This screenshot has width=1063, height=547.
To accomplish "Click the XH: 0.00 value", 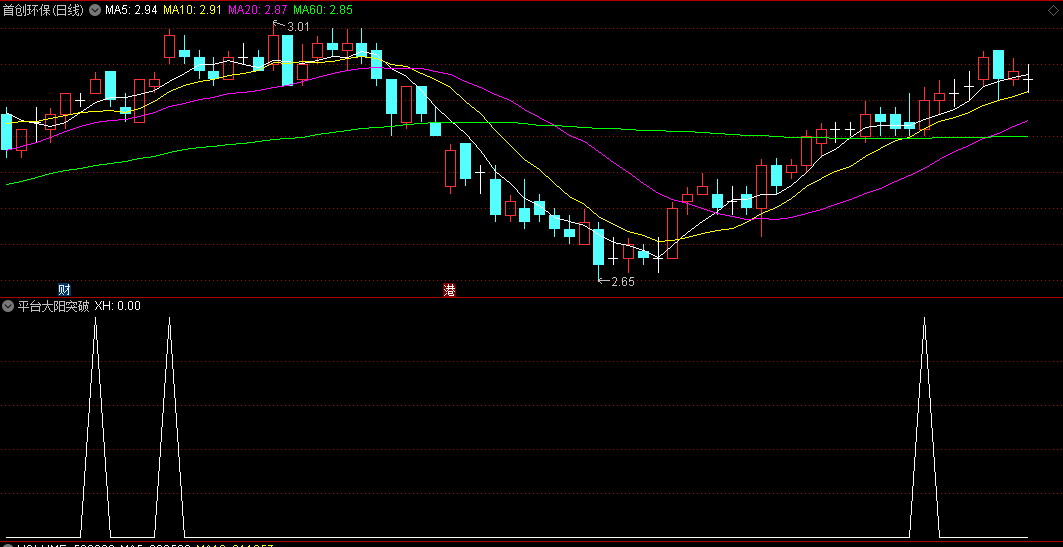I will 118,306.
